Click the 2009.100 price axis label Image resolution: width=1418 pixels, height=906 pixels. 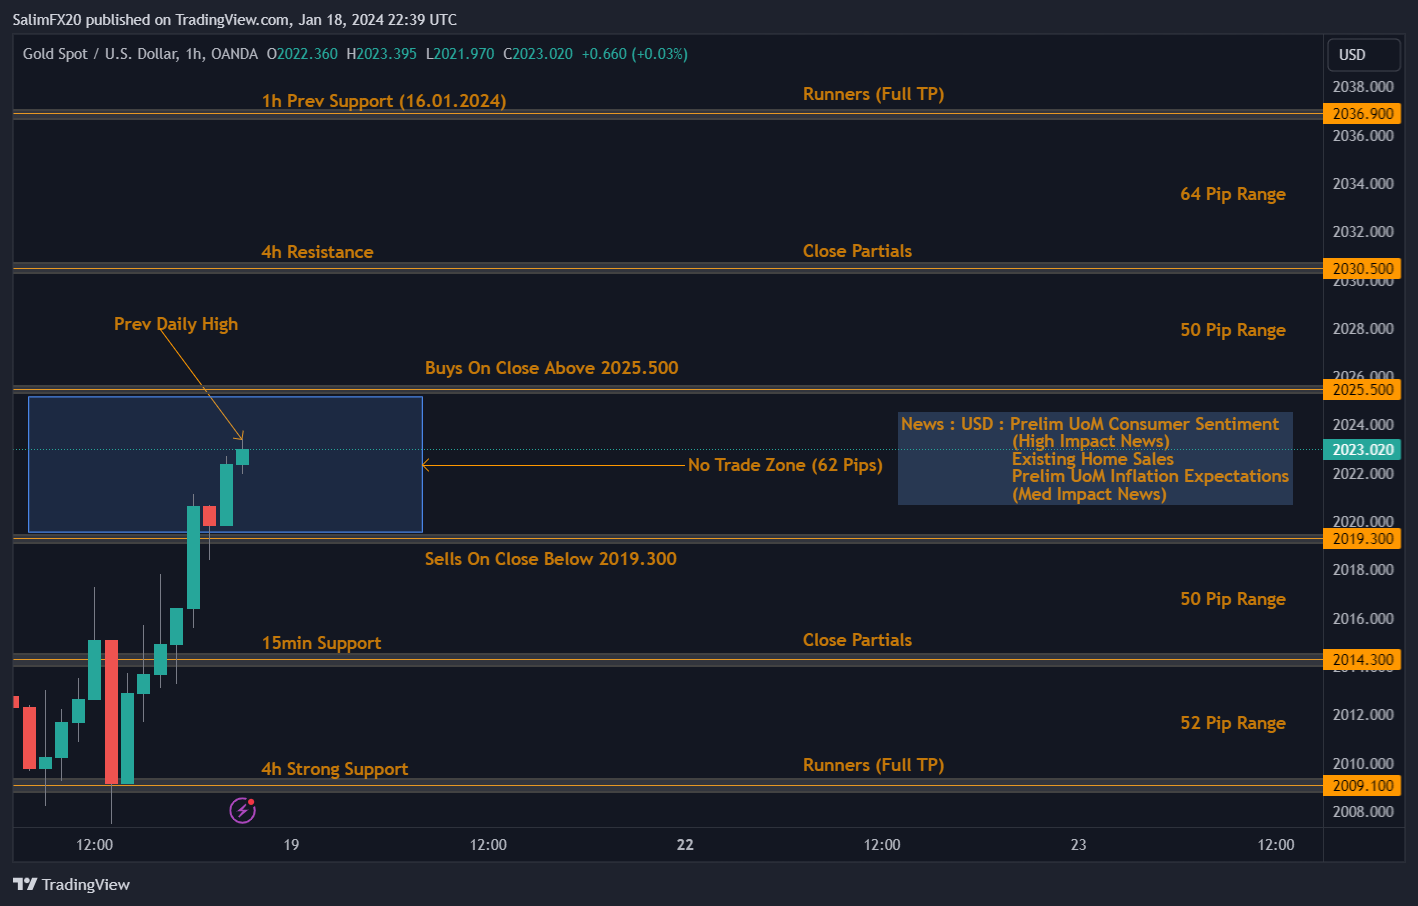point(1362,786)
